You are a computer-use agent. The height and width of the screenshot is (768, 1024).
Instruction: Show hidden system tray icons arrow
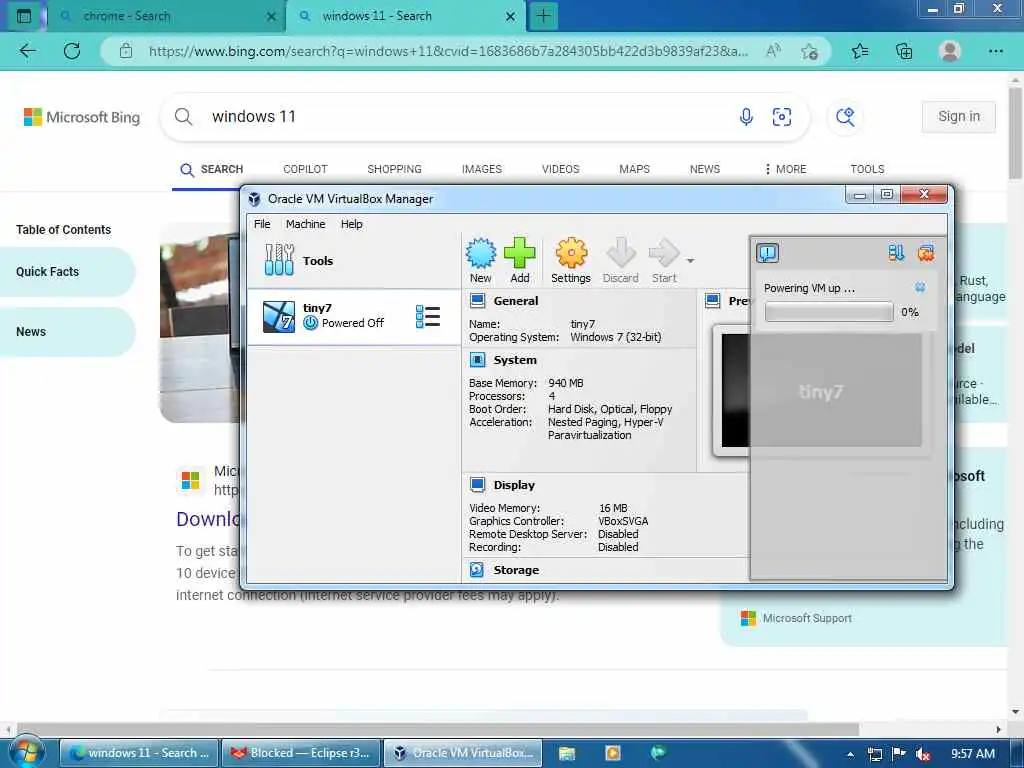coord(850,754)
